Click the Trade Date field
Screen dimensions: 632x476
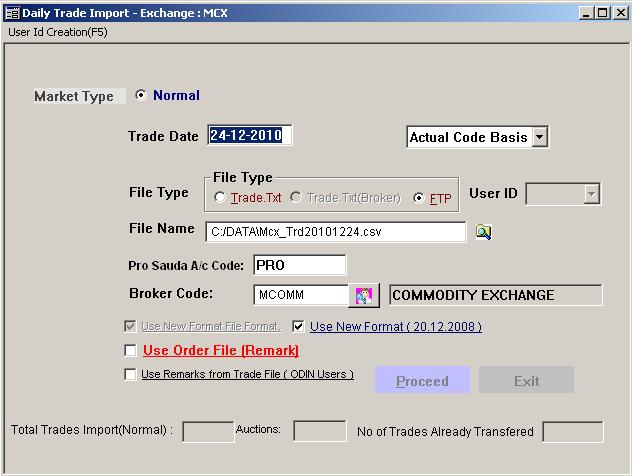pyautogui.click(x=250, y=136)
